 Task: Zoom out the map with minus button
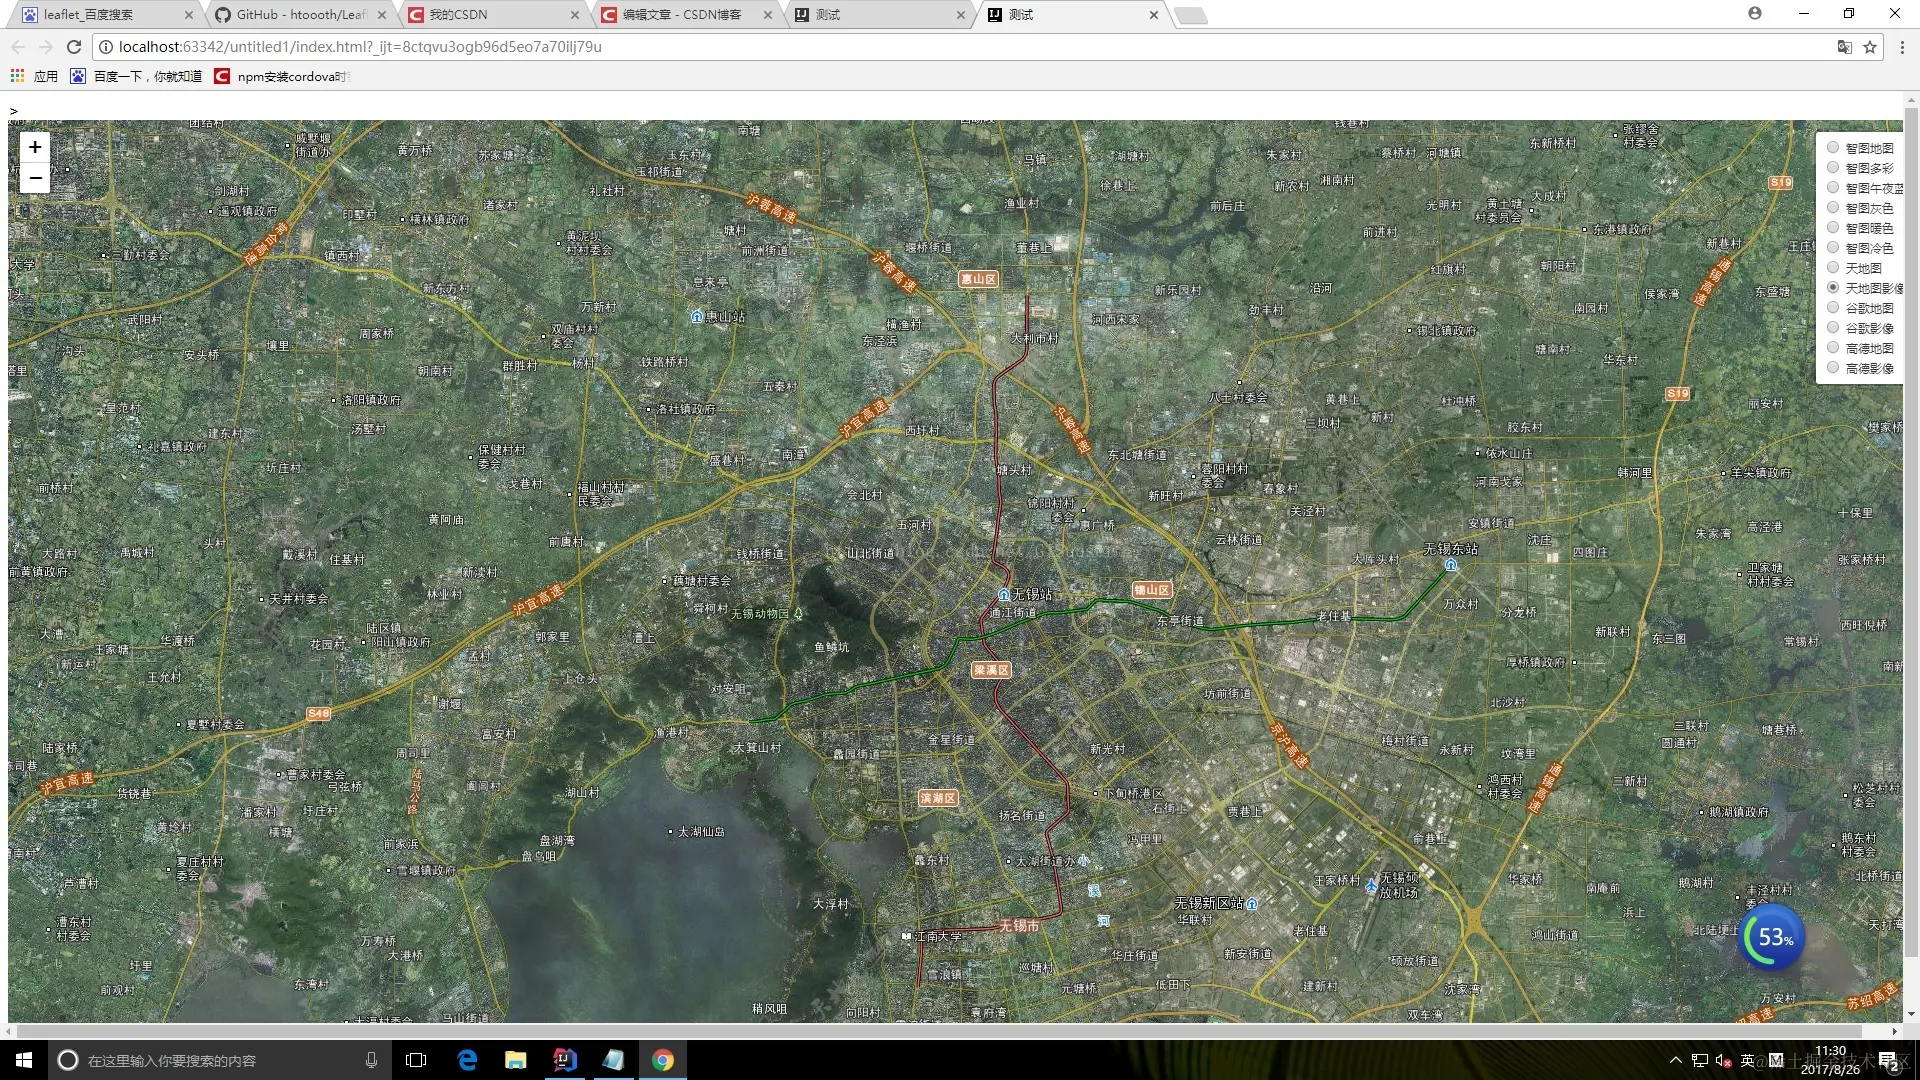pos(35,178)
